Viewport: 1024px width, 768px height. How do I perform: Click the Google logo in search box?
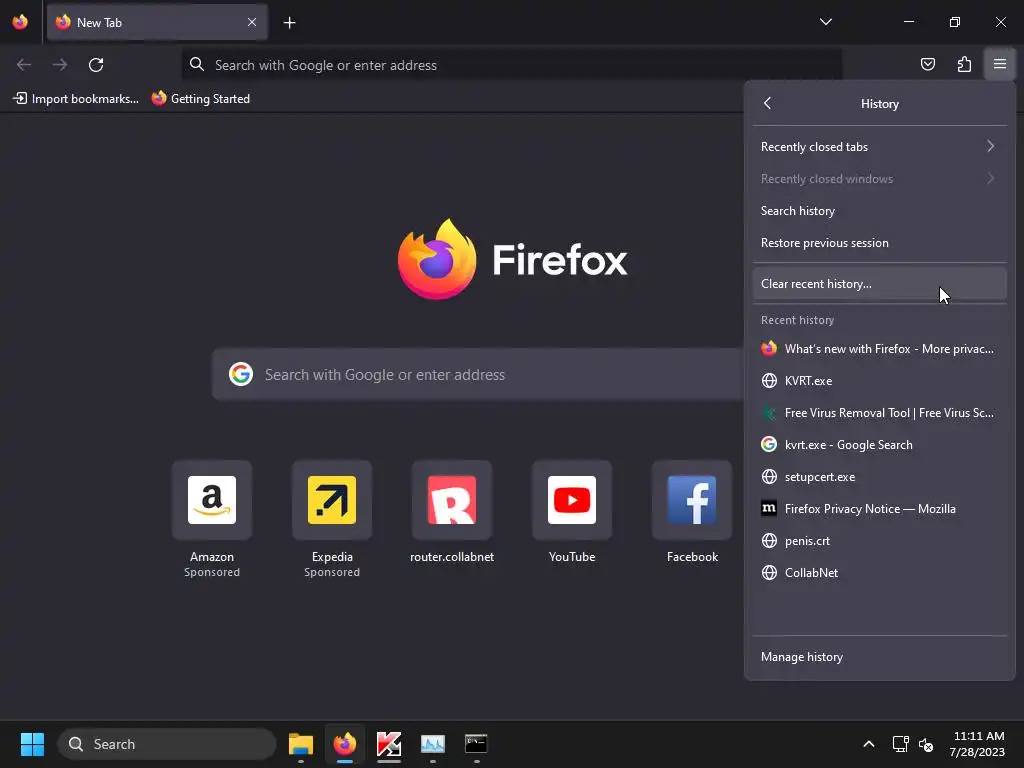pyautogui.click(x=241, y=374)
